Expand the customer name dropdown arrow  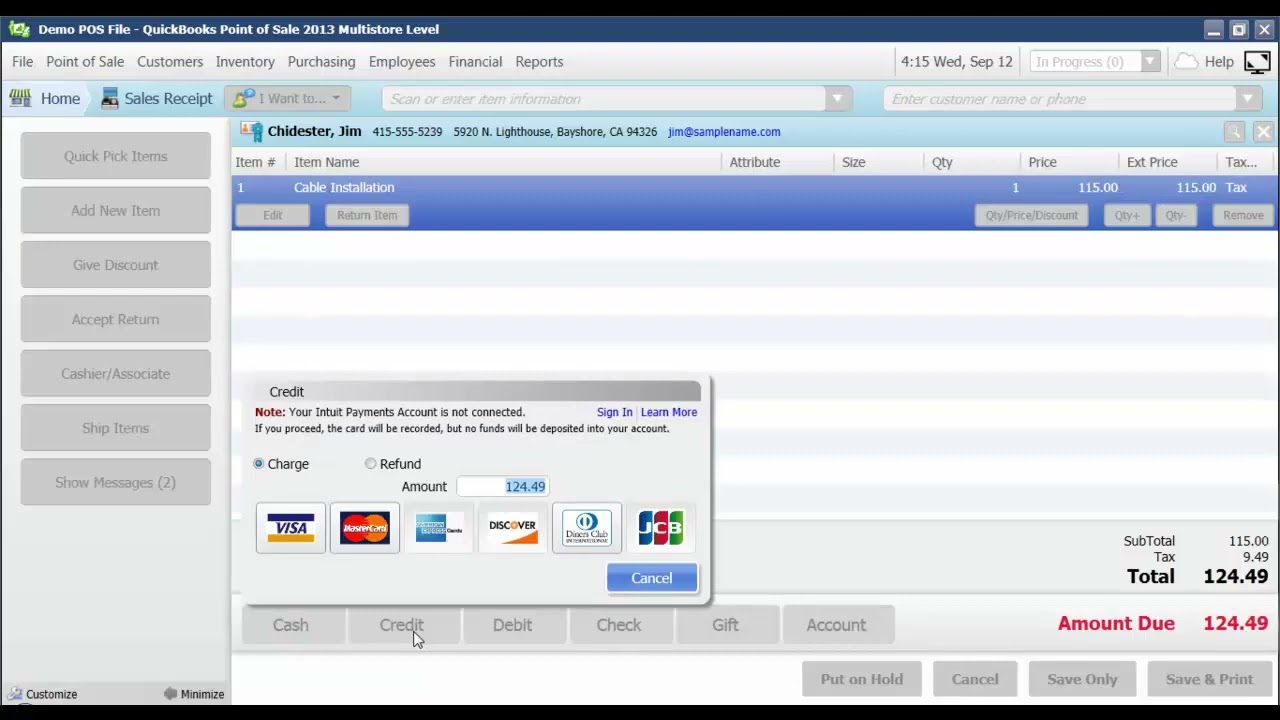pyautogui.click(x=1248, y=99)
